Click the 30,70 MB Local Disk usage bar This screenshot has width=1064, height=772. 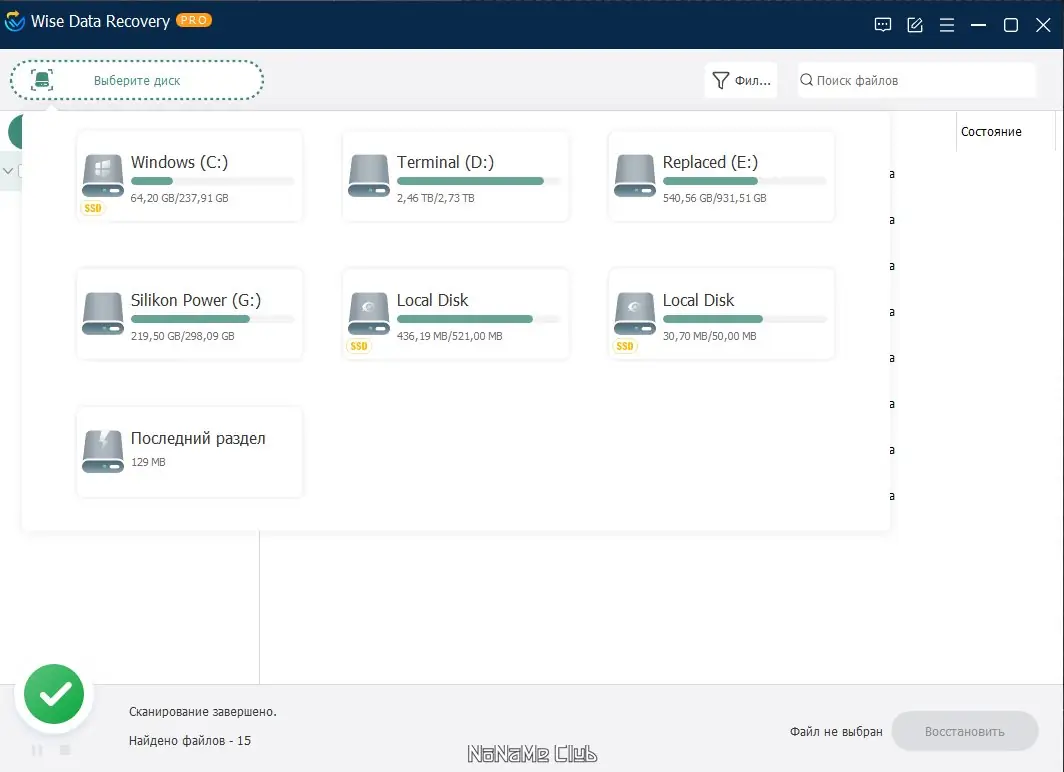coord(744,319)
